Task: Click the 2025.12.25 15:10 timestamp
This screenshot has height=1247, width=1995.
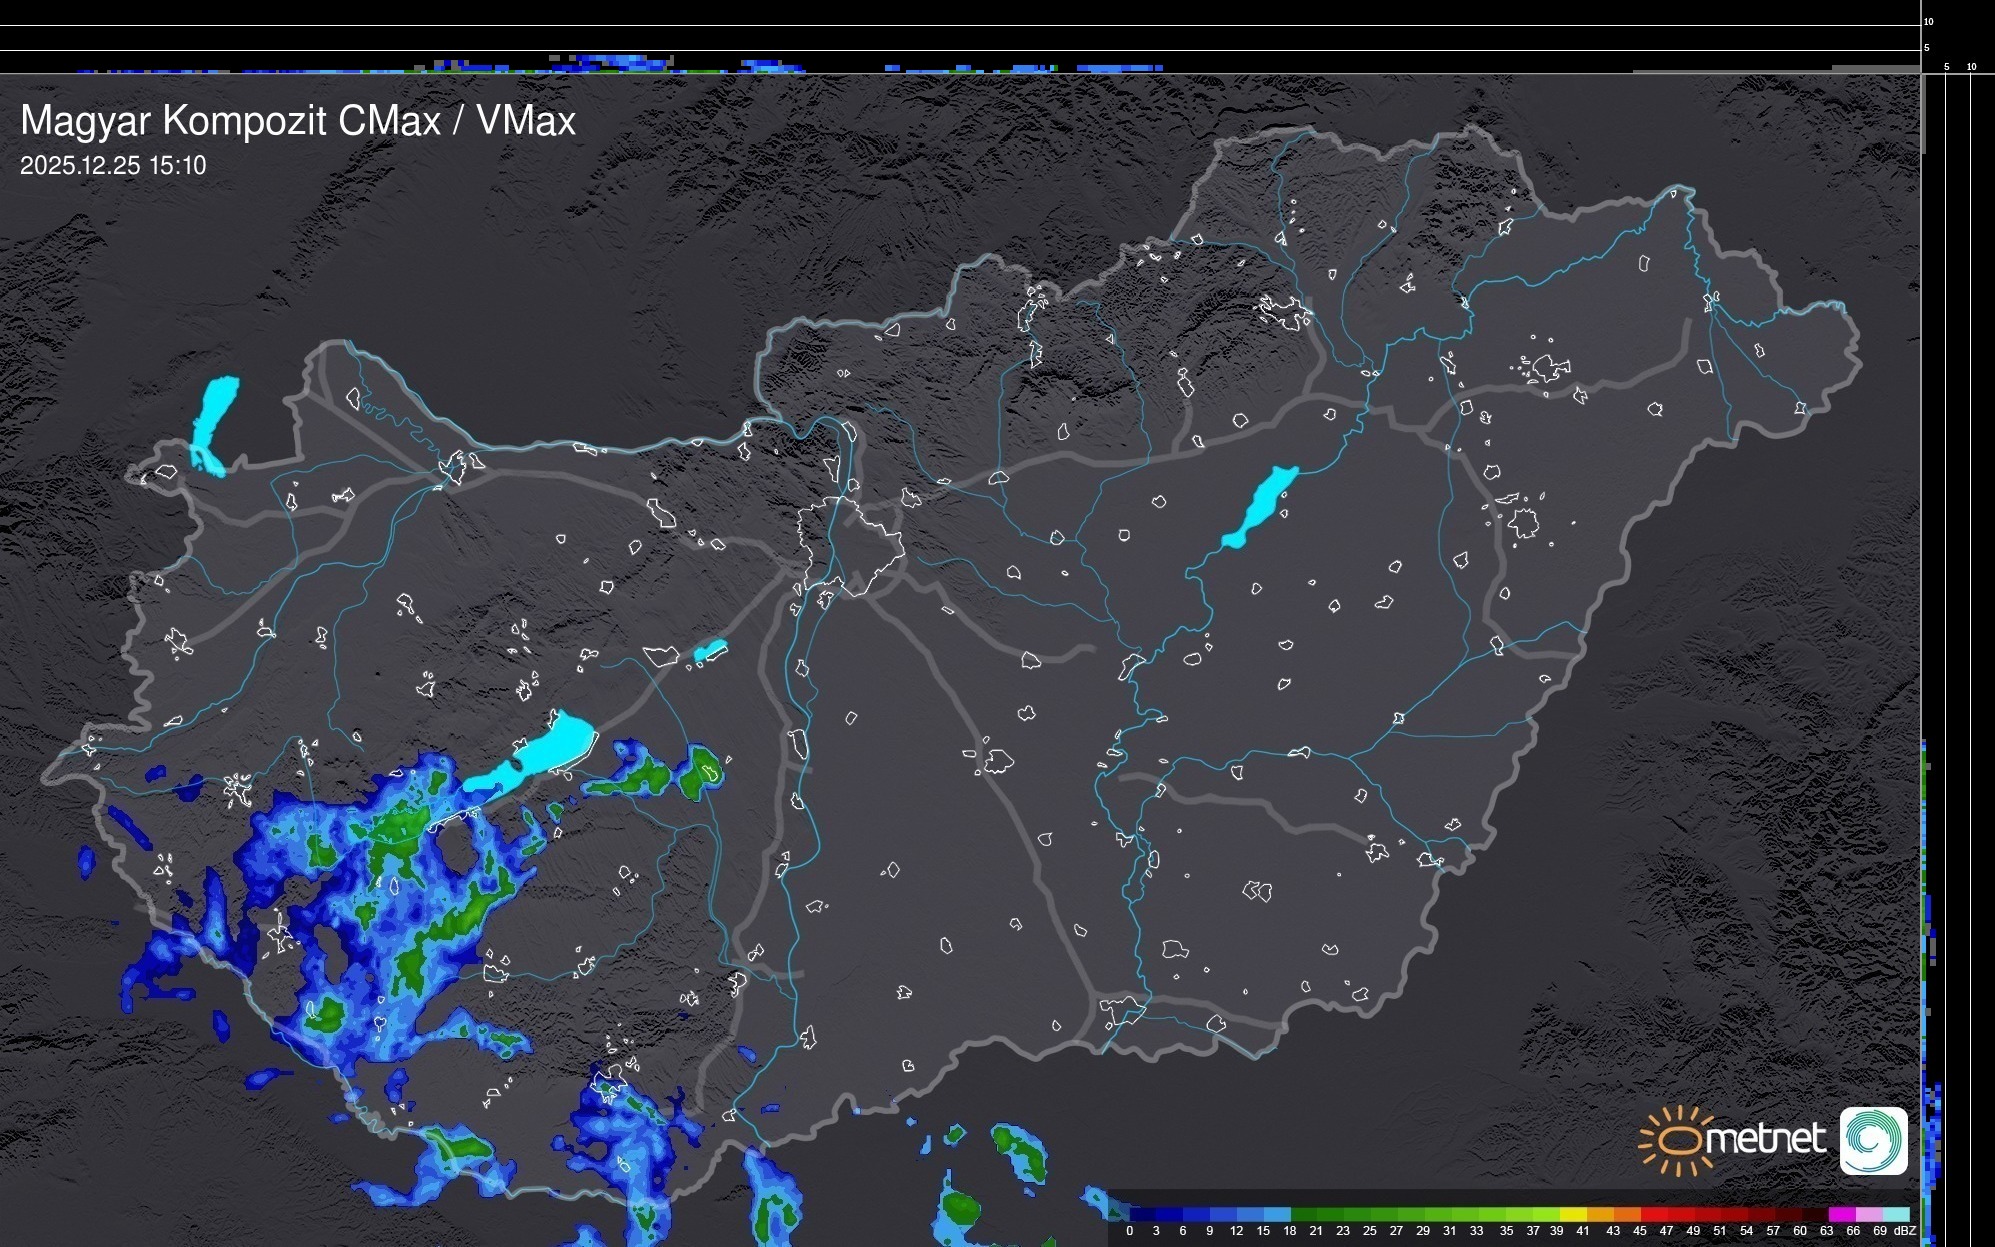Action: 113,166
